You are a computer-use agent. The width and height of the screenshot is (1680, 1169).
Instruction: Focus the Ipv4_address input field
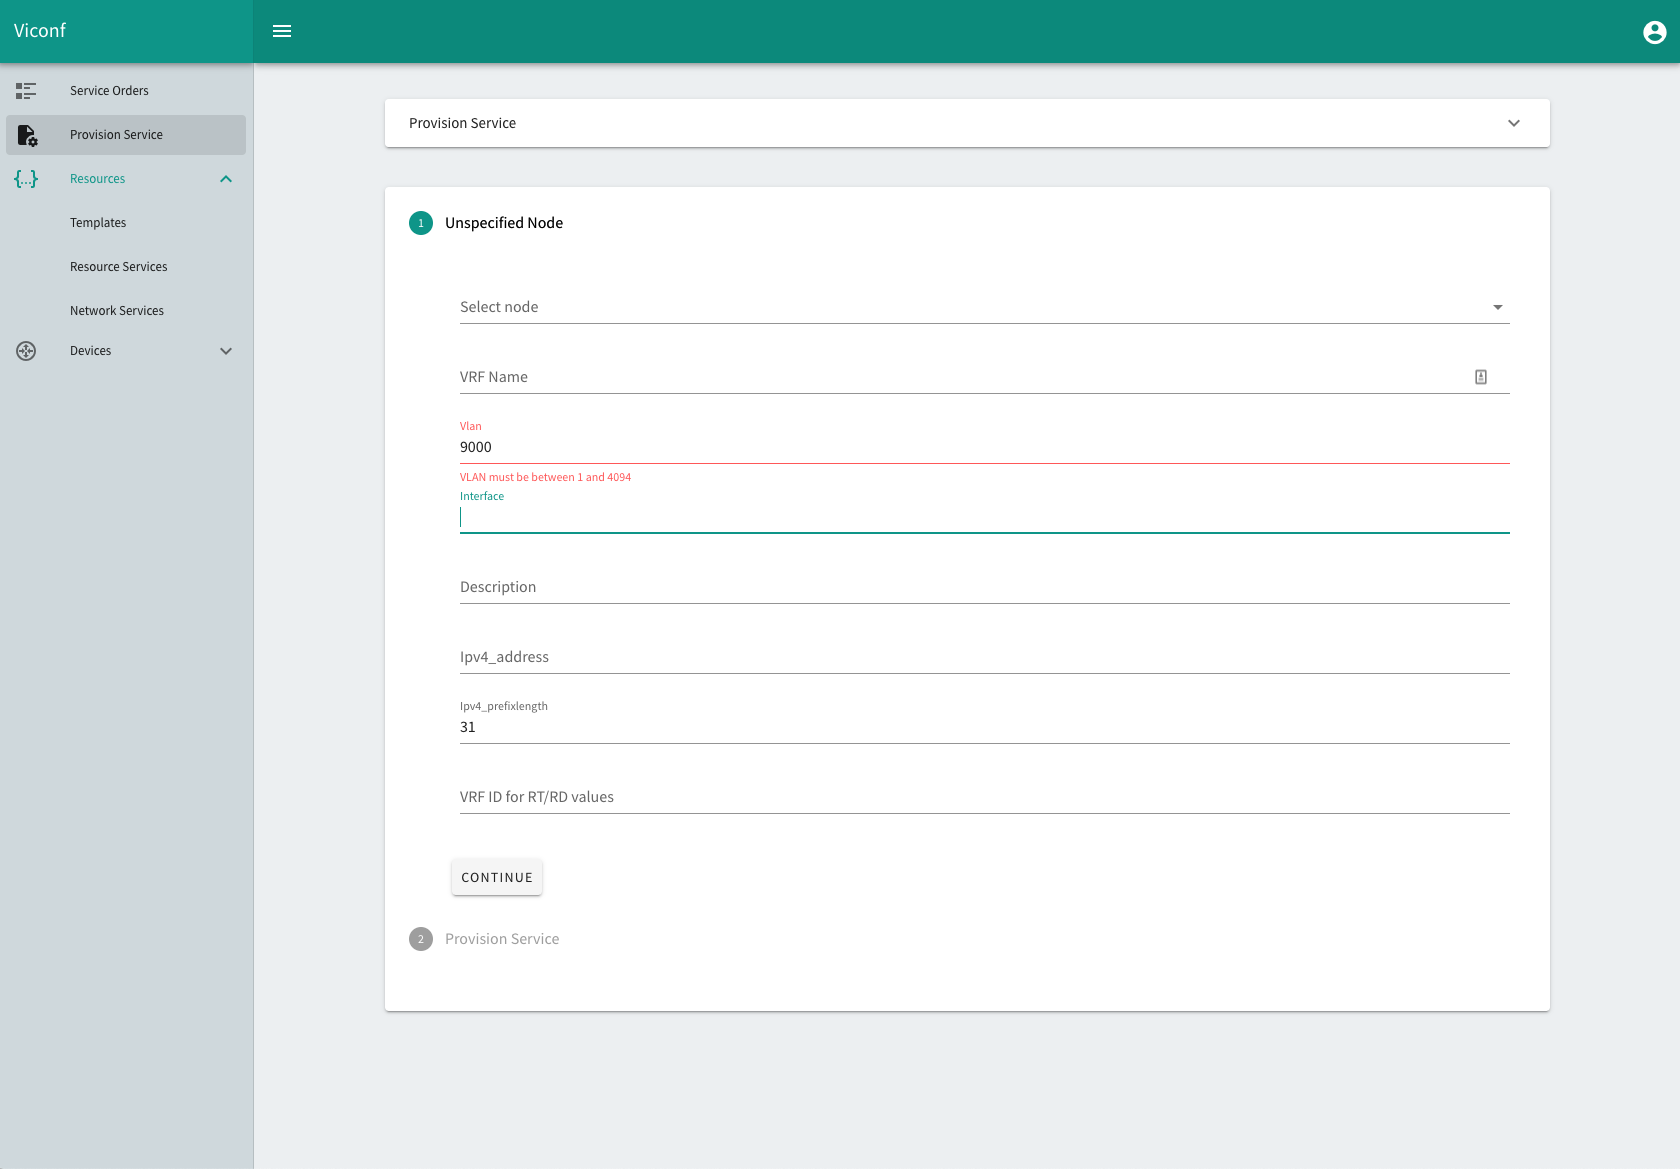pyautogui.click(x=984, y=657)
